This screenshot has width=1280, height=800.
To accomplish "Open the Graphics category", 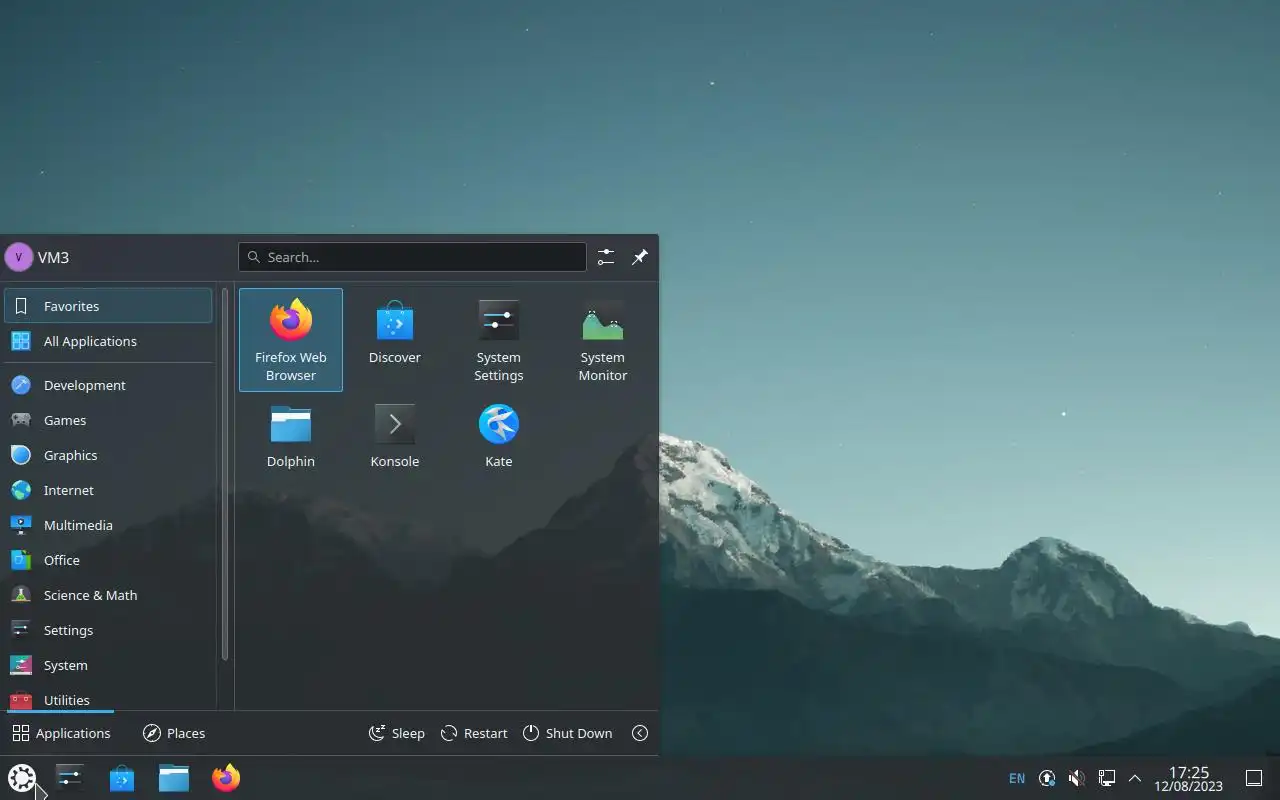I will pos(108,455).
